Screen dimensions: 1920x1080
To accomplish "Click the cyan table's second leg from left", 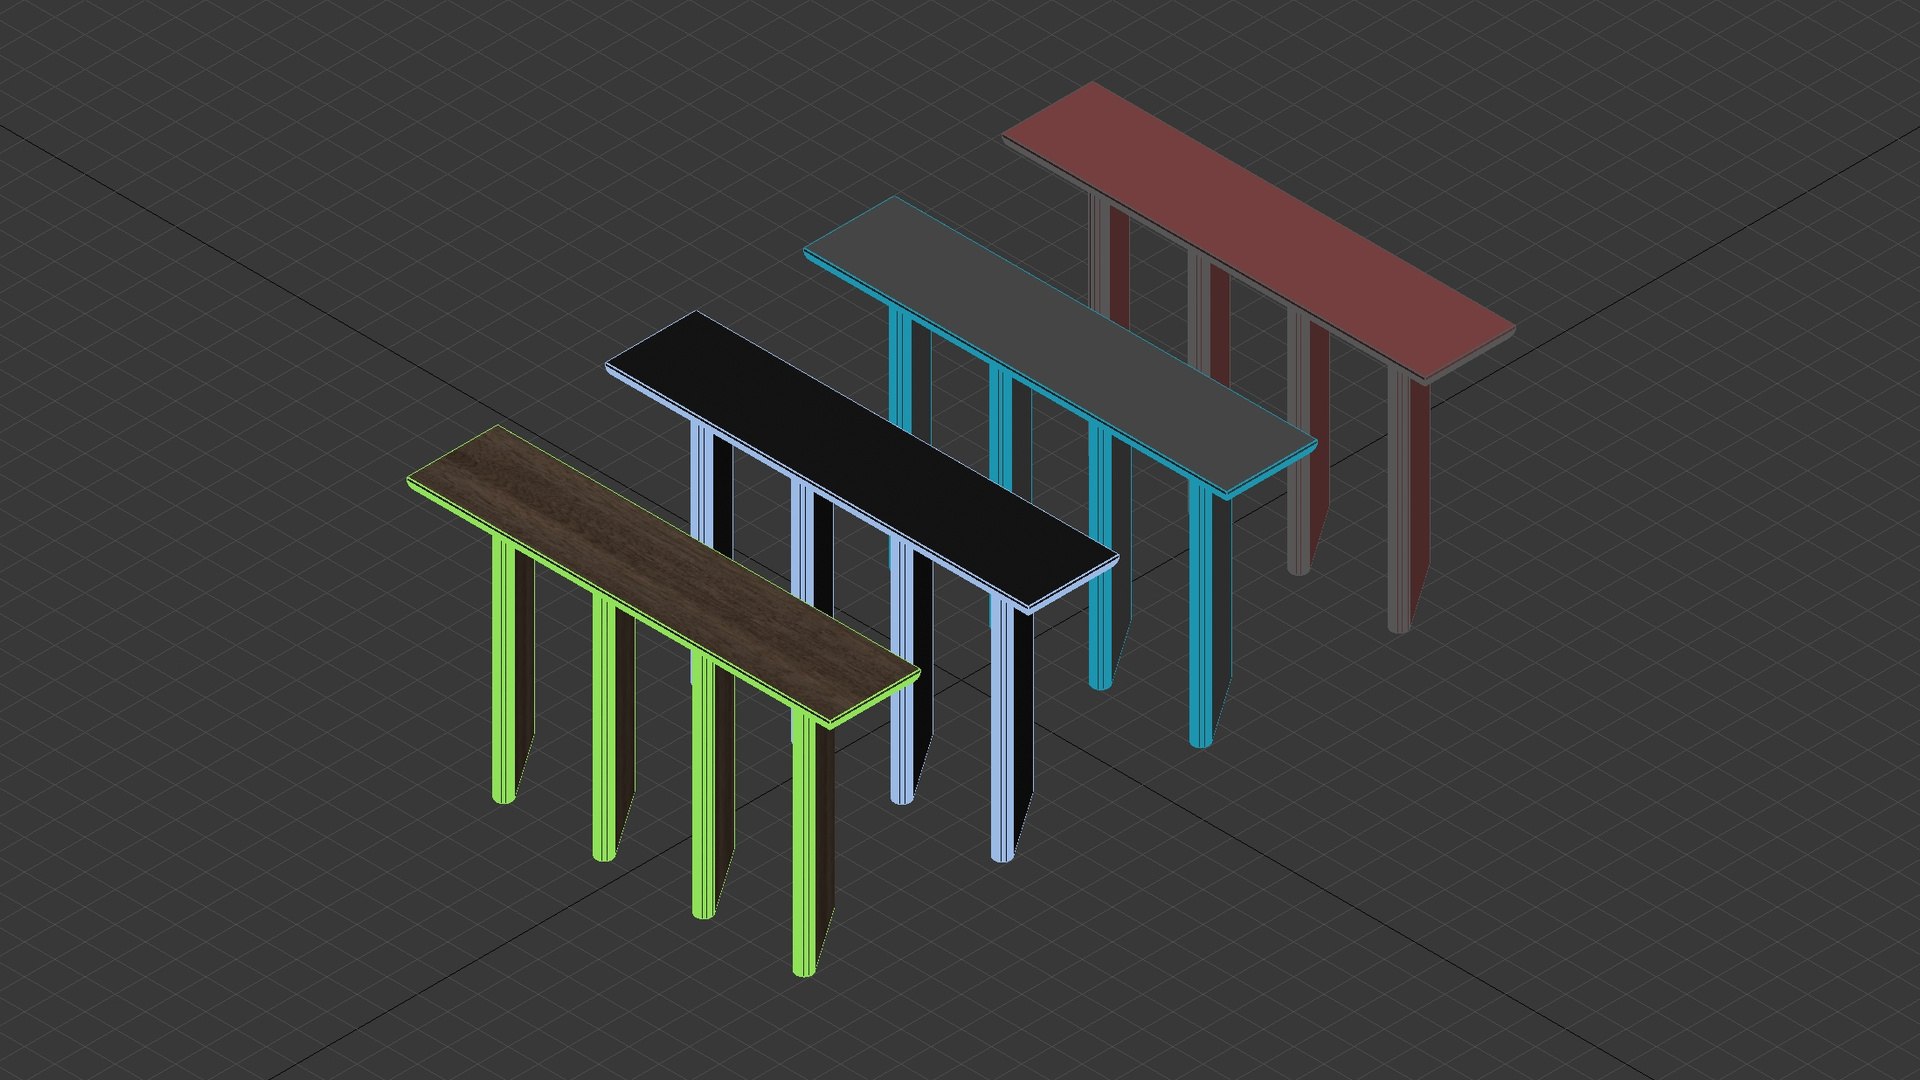I will pyautogui.click(x=1009, y=432).
